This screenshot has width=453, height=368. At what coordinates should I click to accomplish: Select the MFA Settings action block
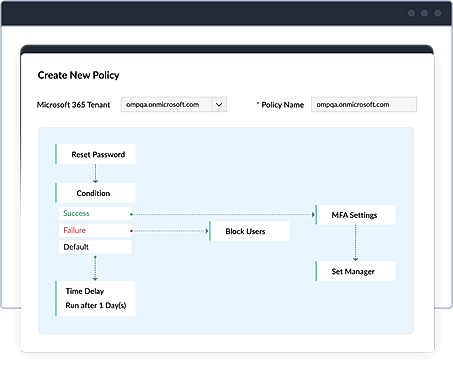point(355,215)
